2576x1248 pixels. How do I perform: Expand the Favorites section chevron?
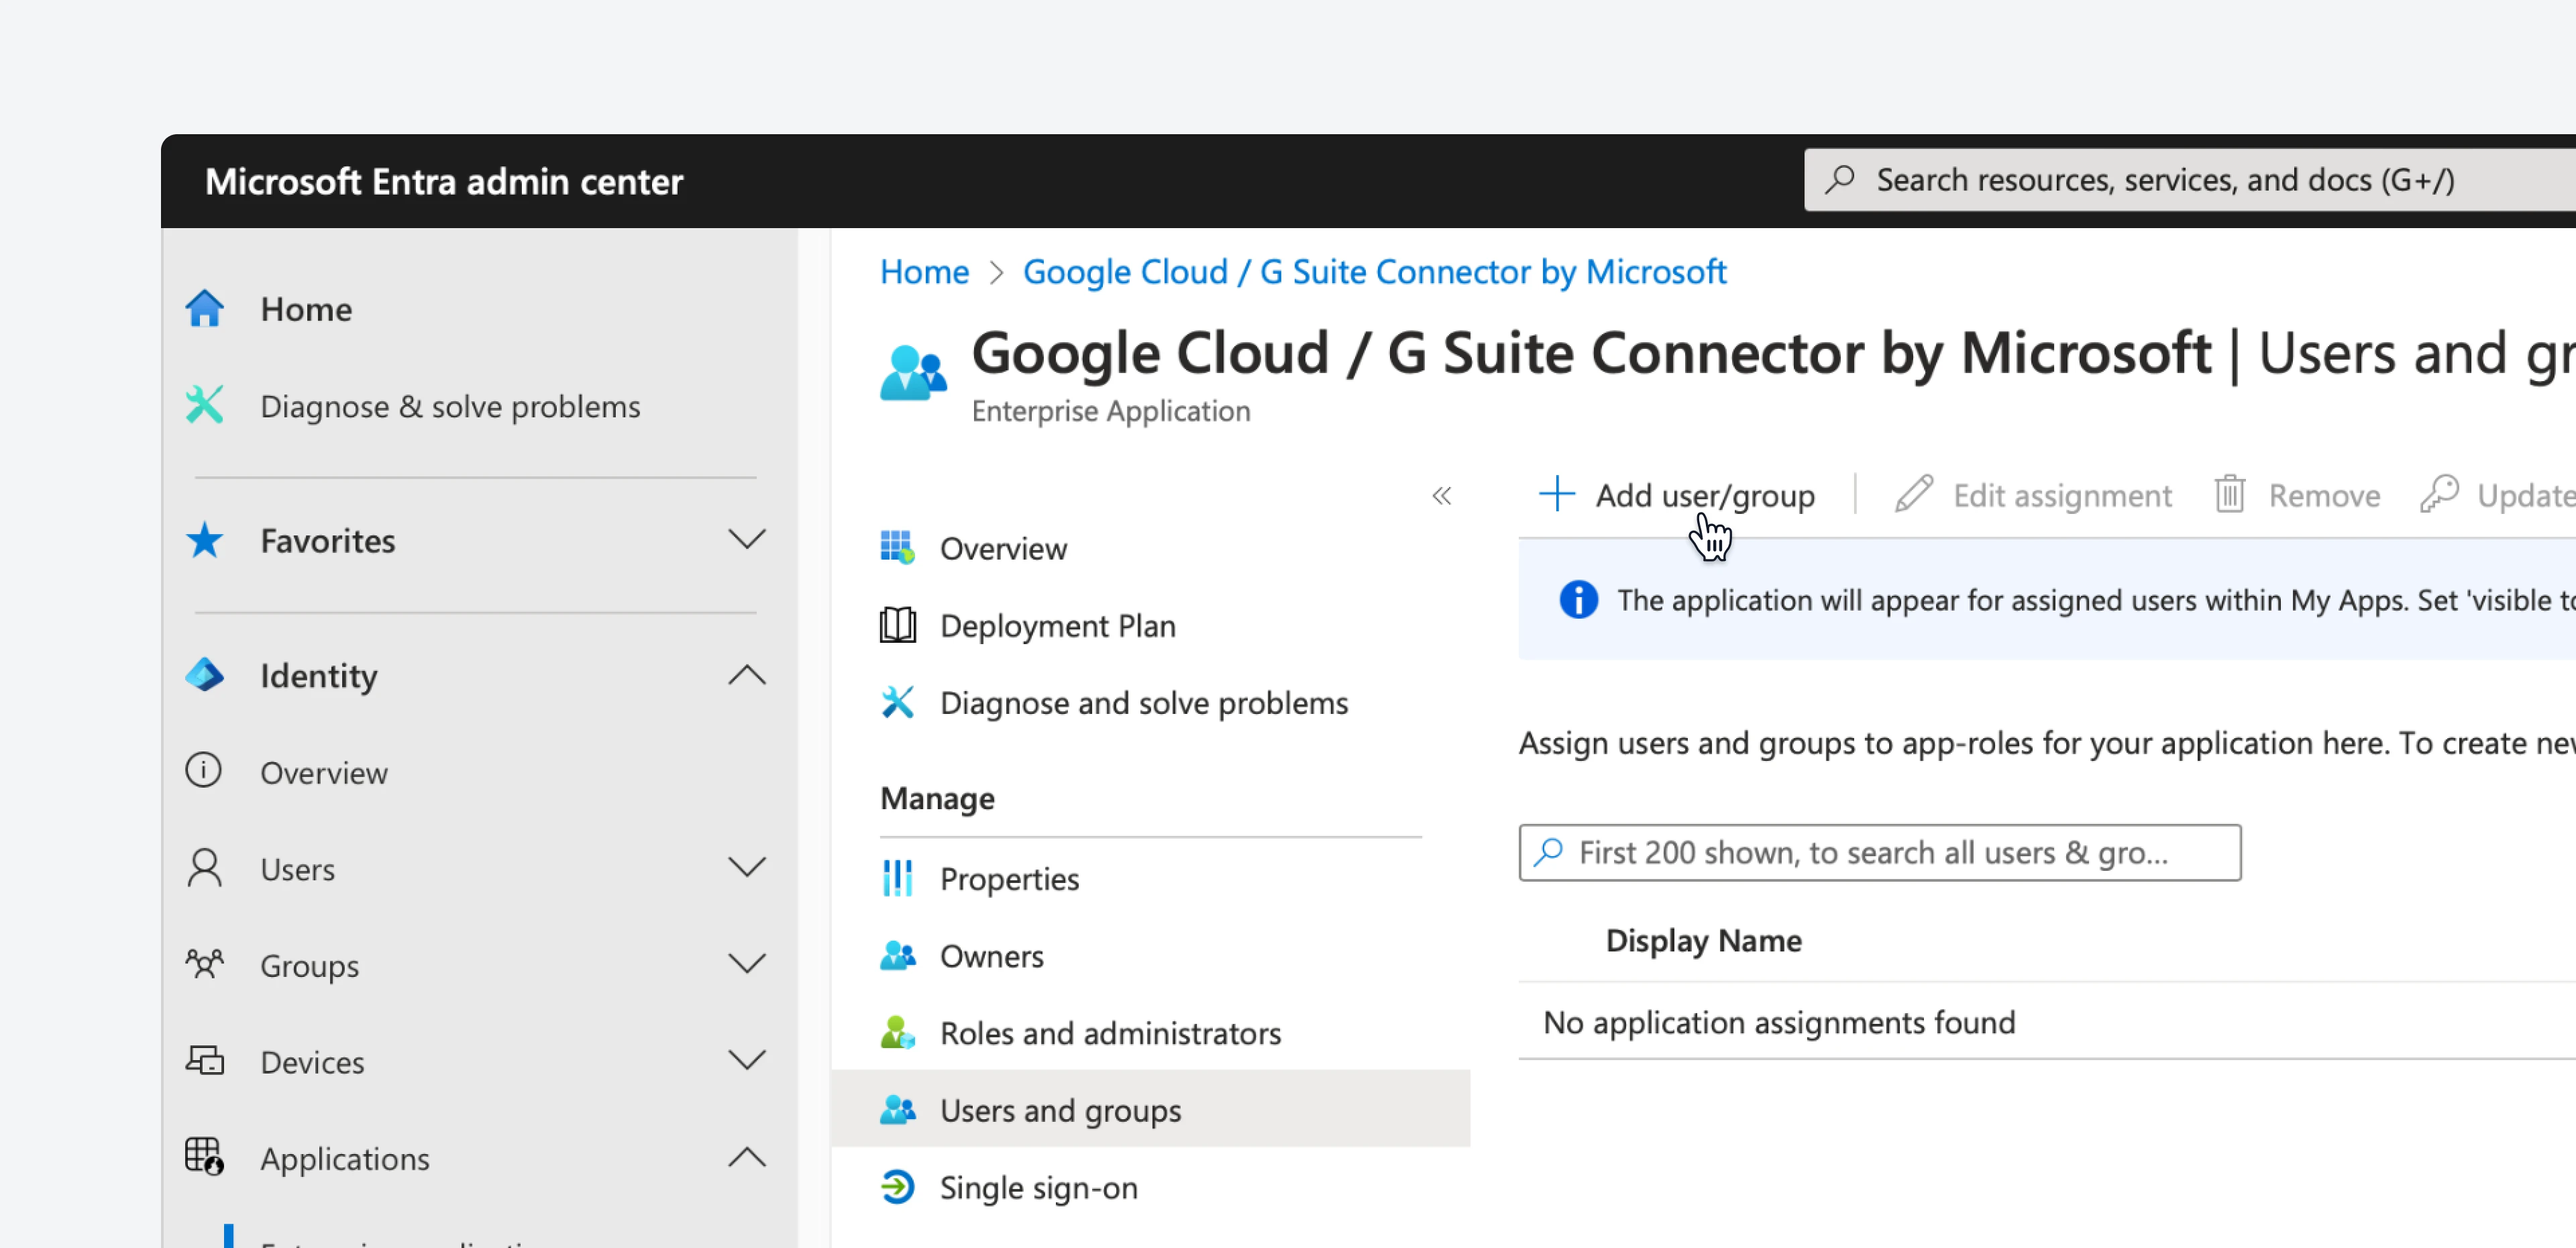[x=747, y=540]
